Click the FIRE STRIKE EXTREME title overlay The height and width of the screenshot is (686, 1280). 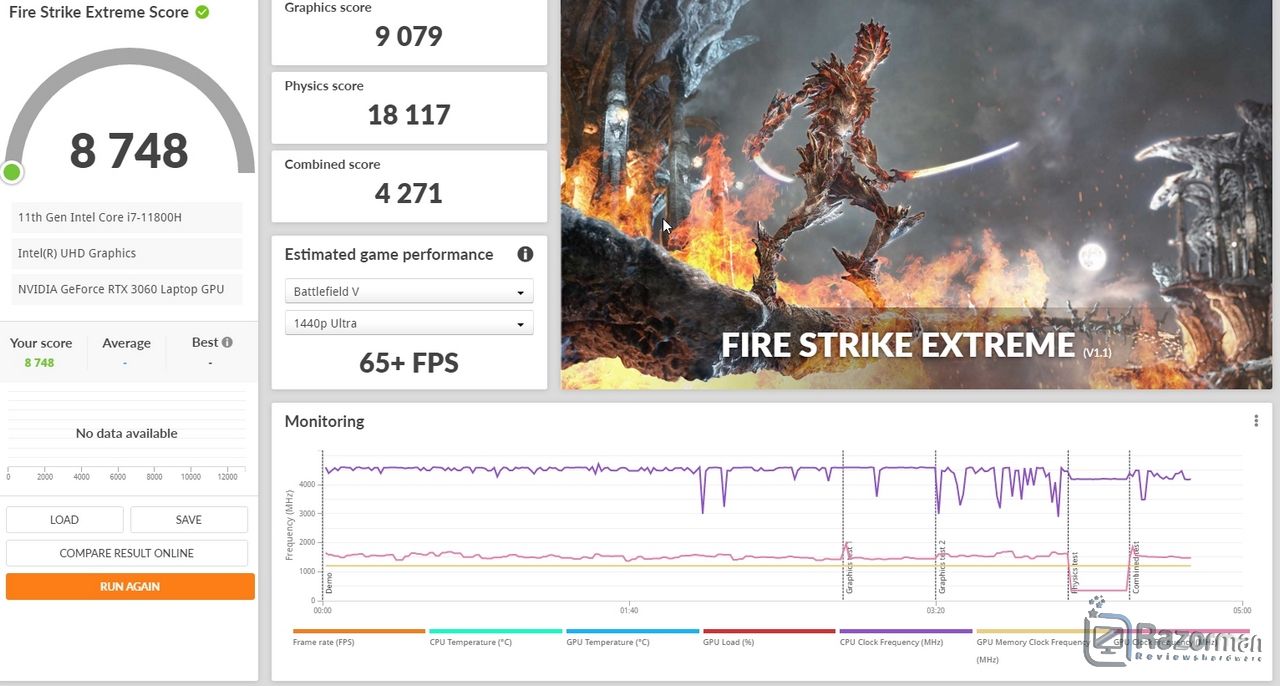898,345
